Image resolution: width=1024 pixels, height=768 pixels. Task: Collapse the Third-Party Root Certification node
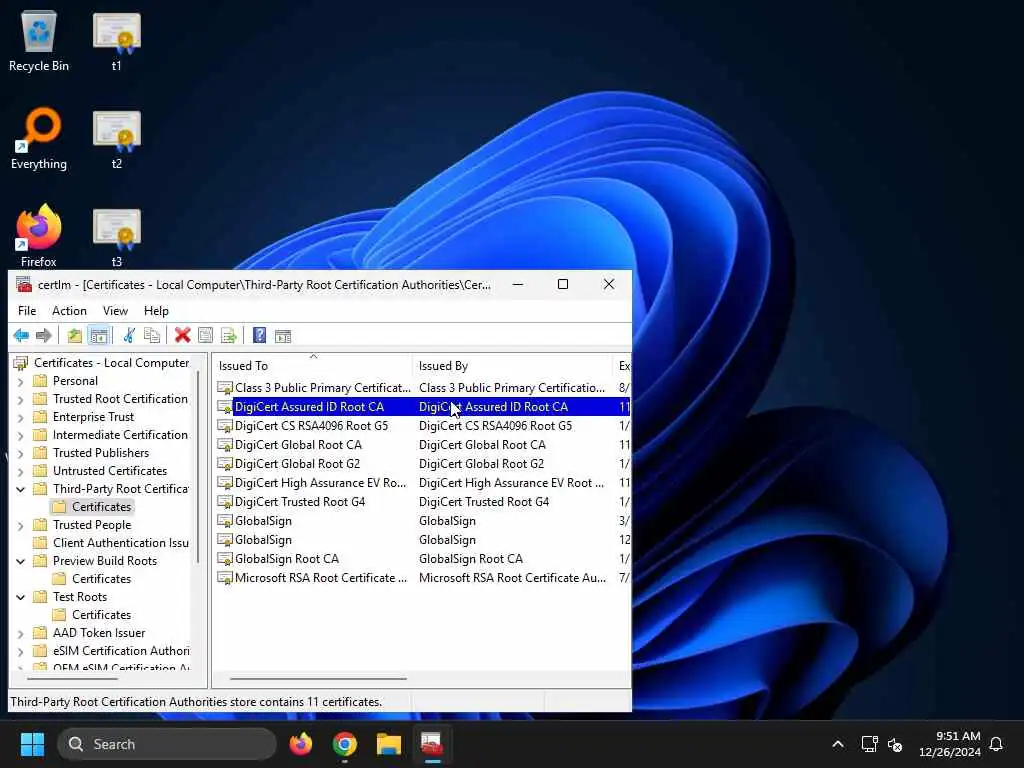pos(20,489)
